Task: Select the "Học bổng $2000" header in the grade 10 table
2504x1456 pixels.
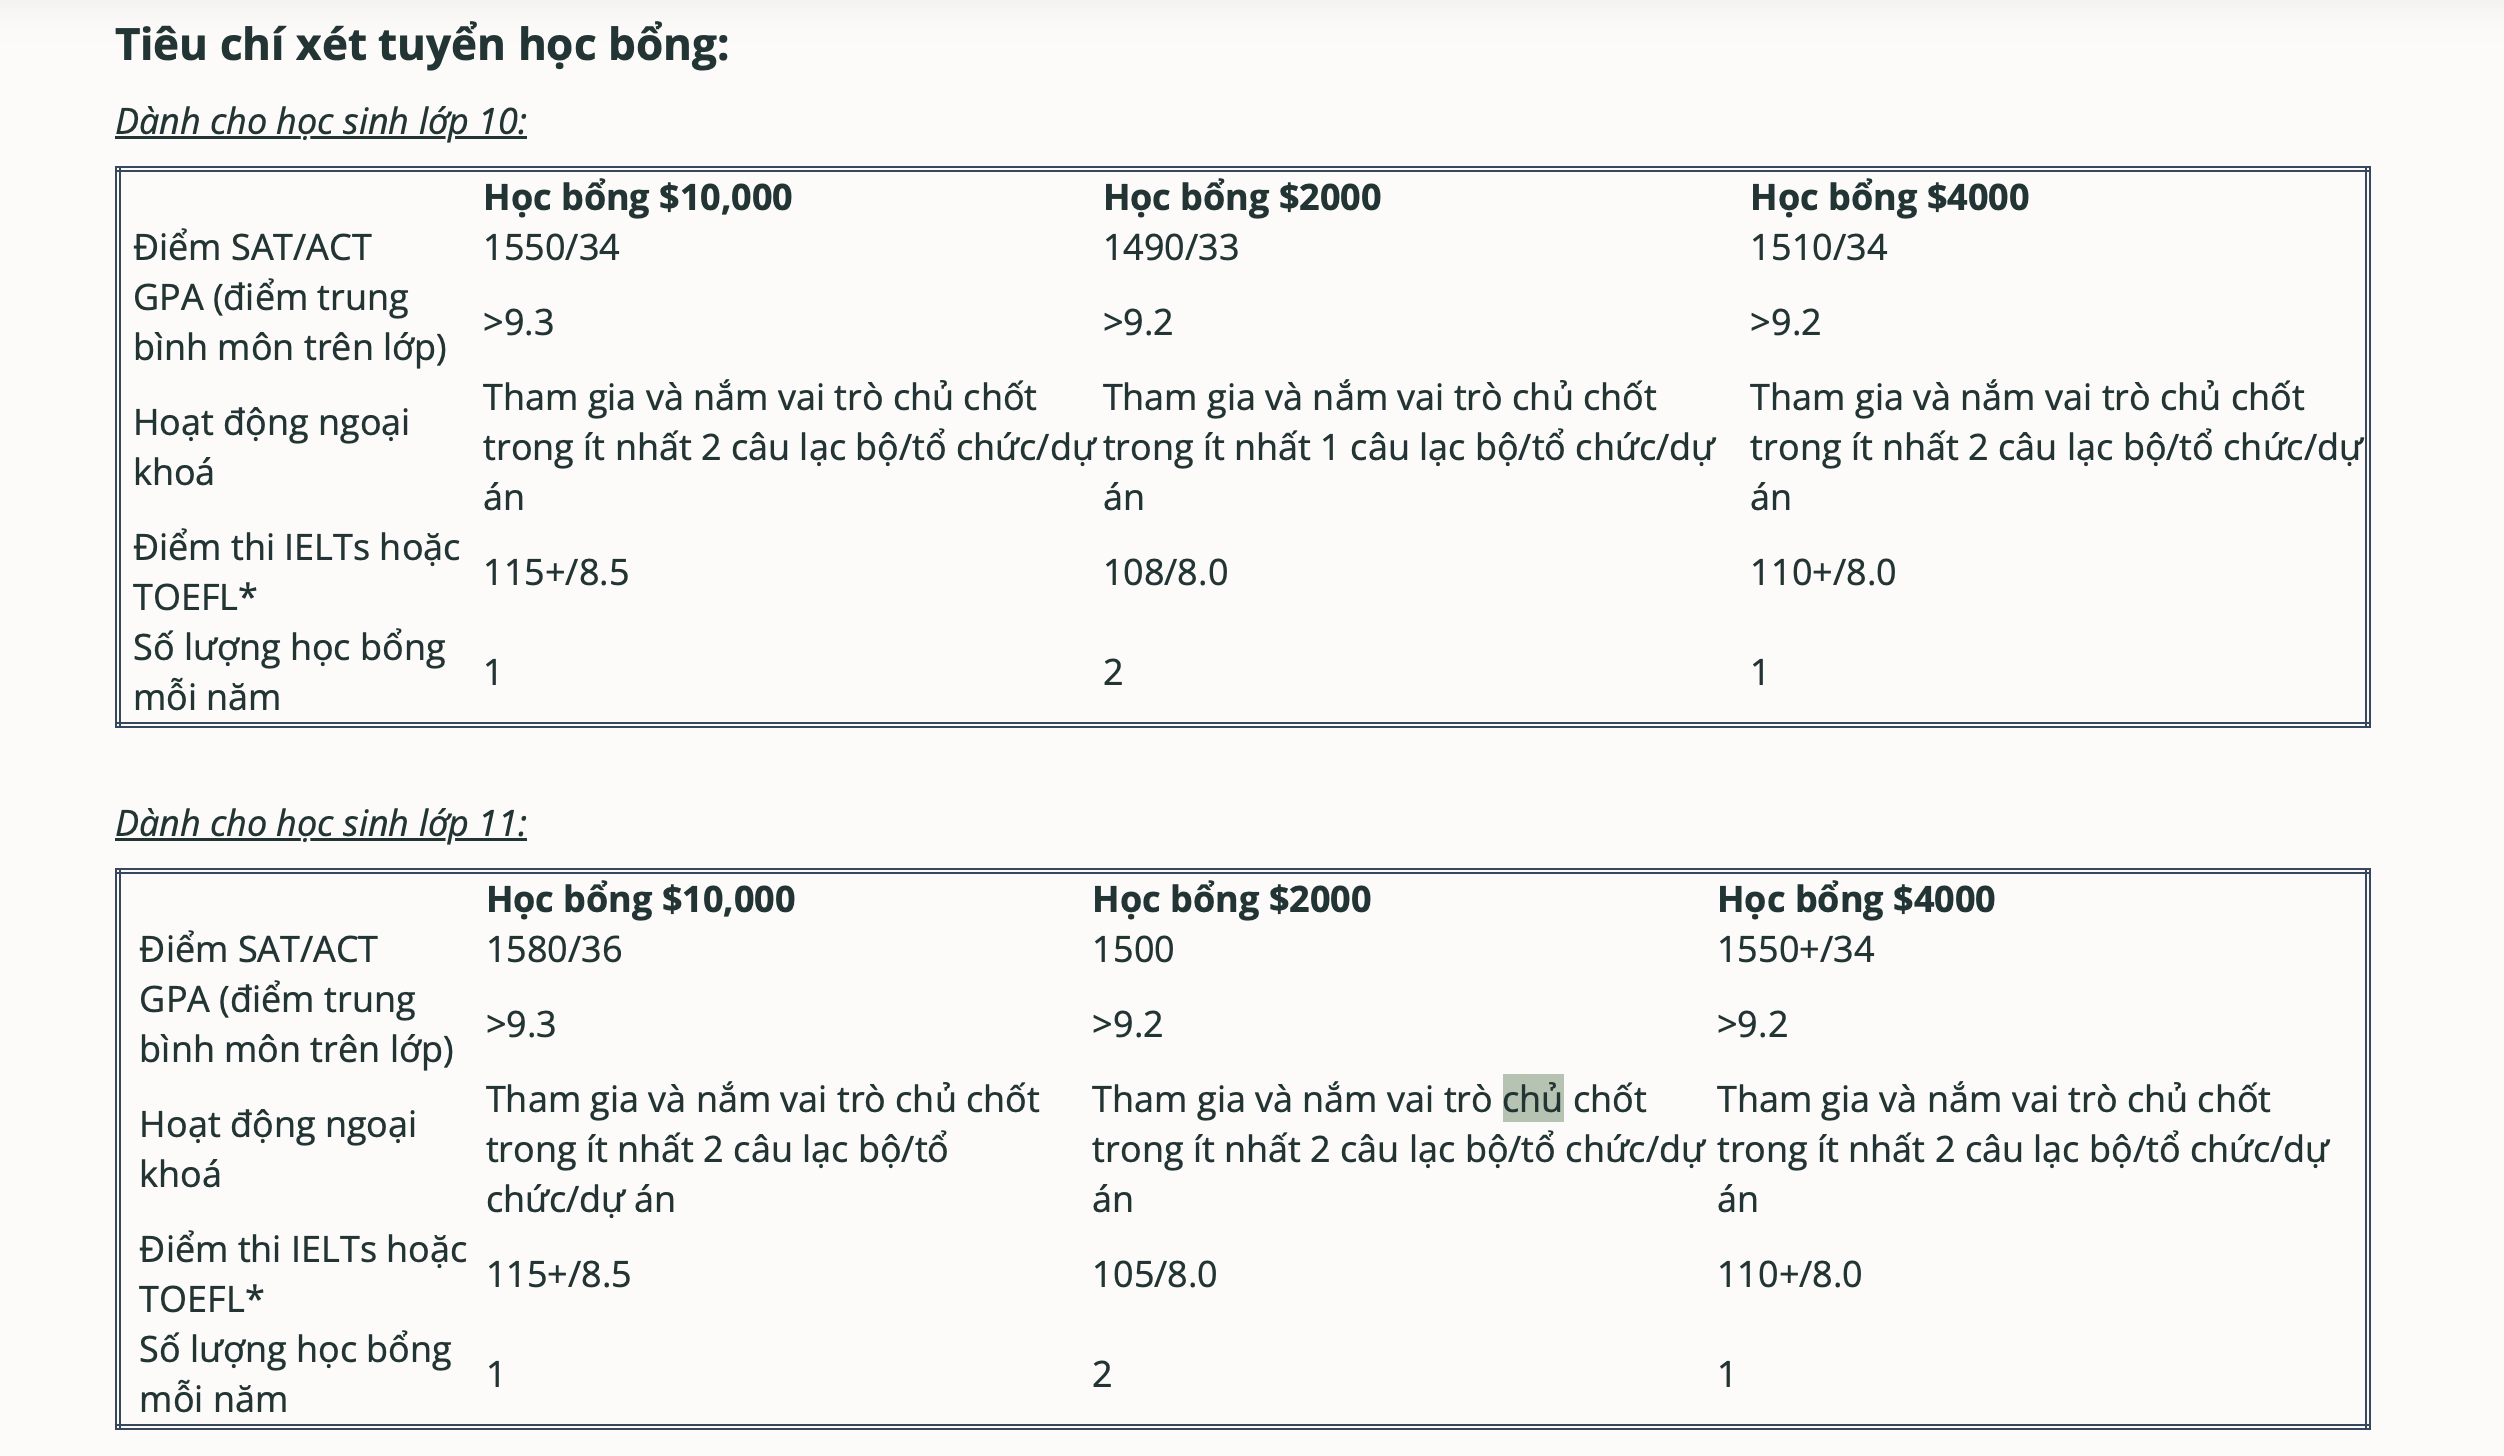Action: pos(1241,198)
